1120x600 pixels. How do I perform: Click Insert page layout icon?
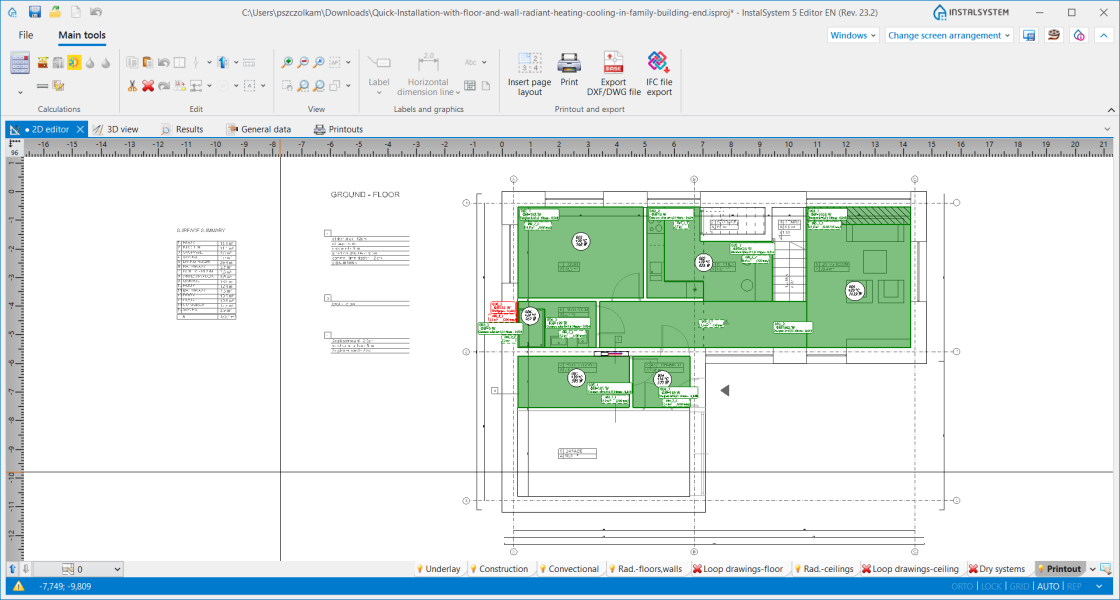coord(529,74)
